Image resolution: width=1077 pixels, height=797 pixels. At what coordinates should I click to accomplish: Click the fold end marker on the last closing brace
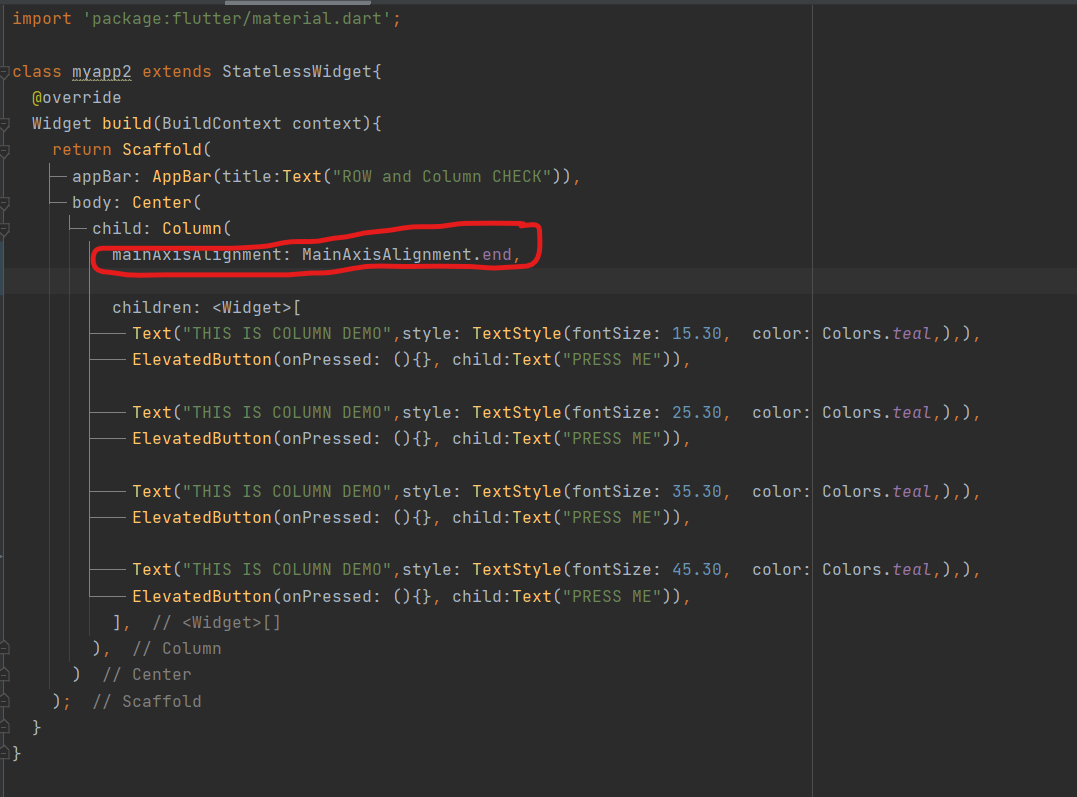[3, 754]
